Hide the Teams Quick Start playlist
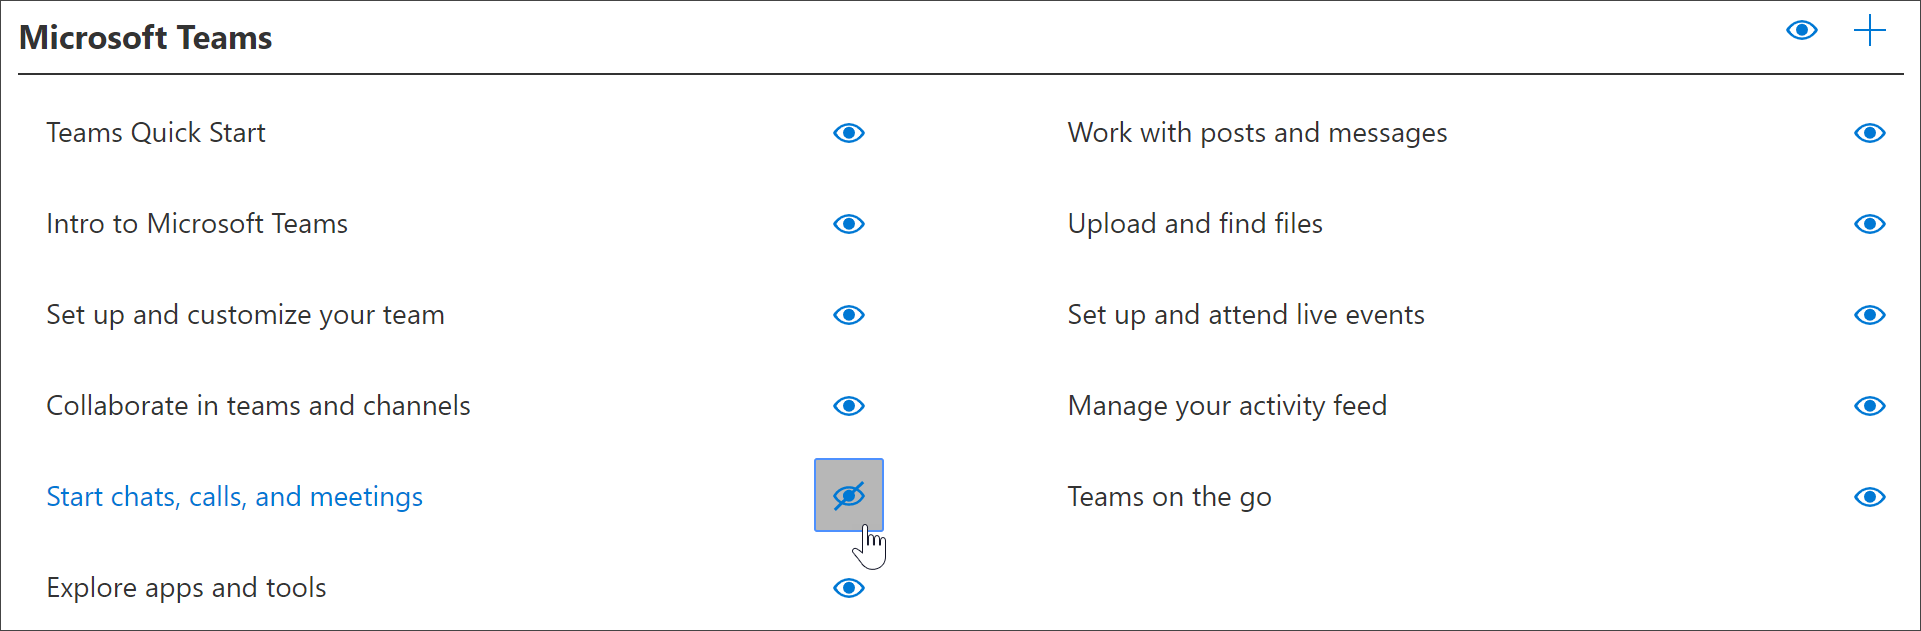This screenshot has height=631, width=1921. click(x=849, y=133)
